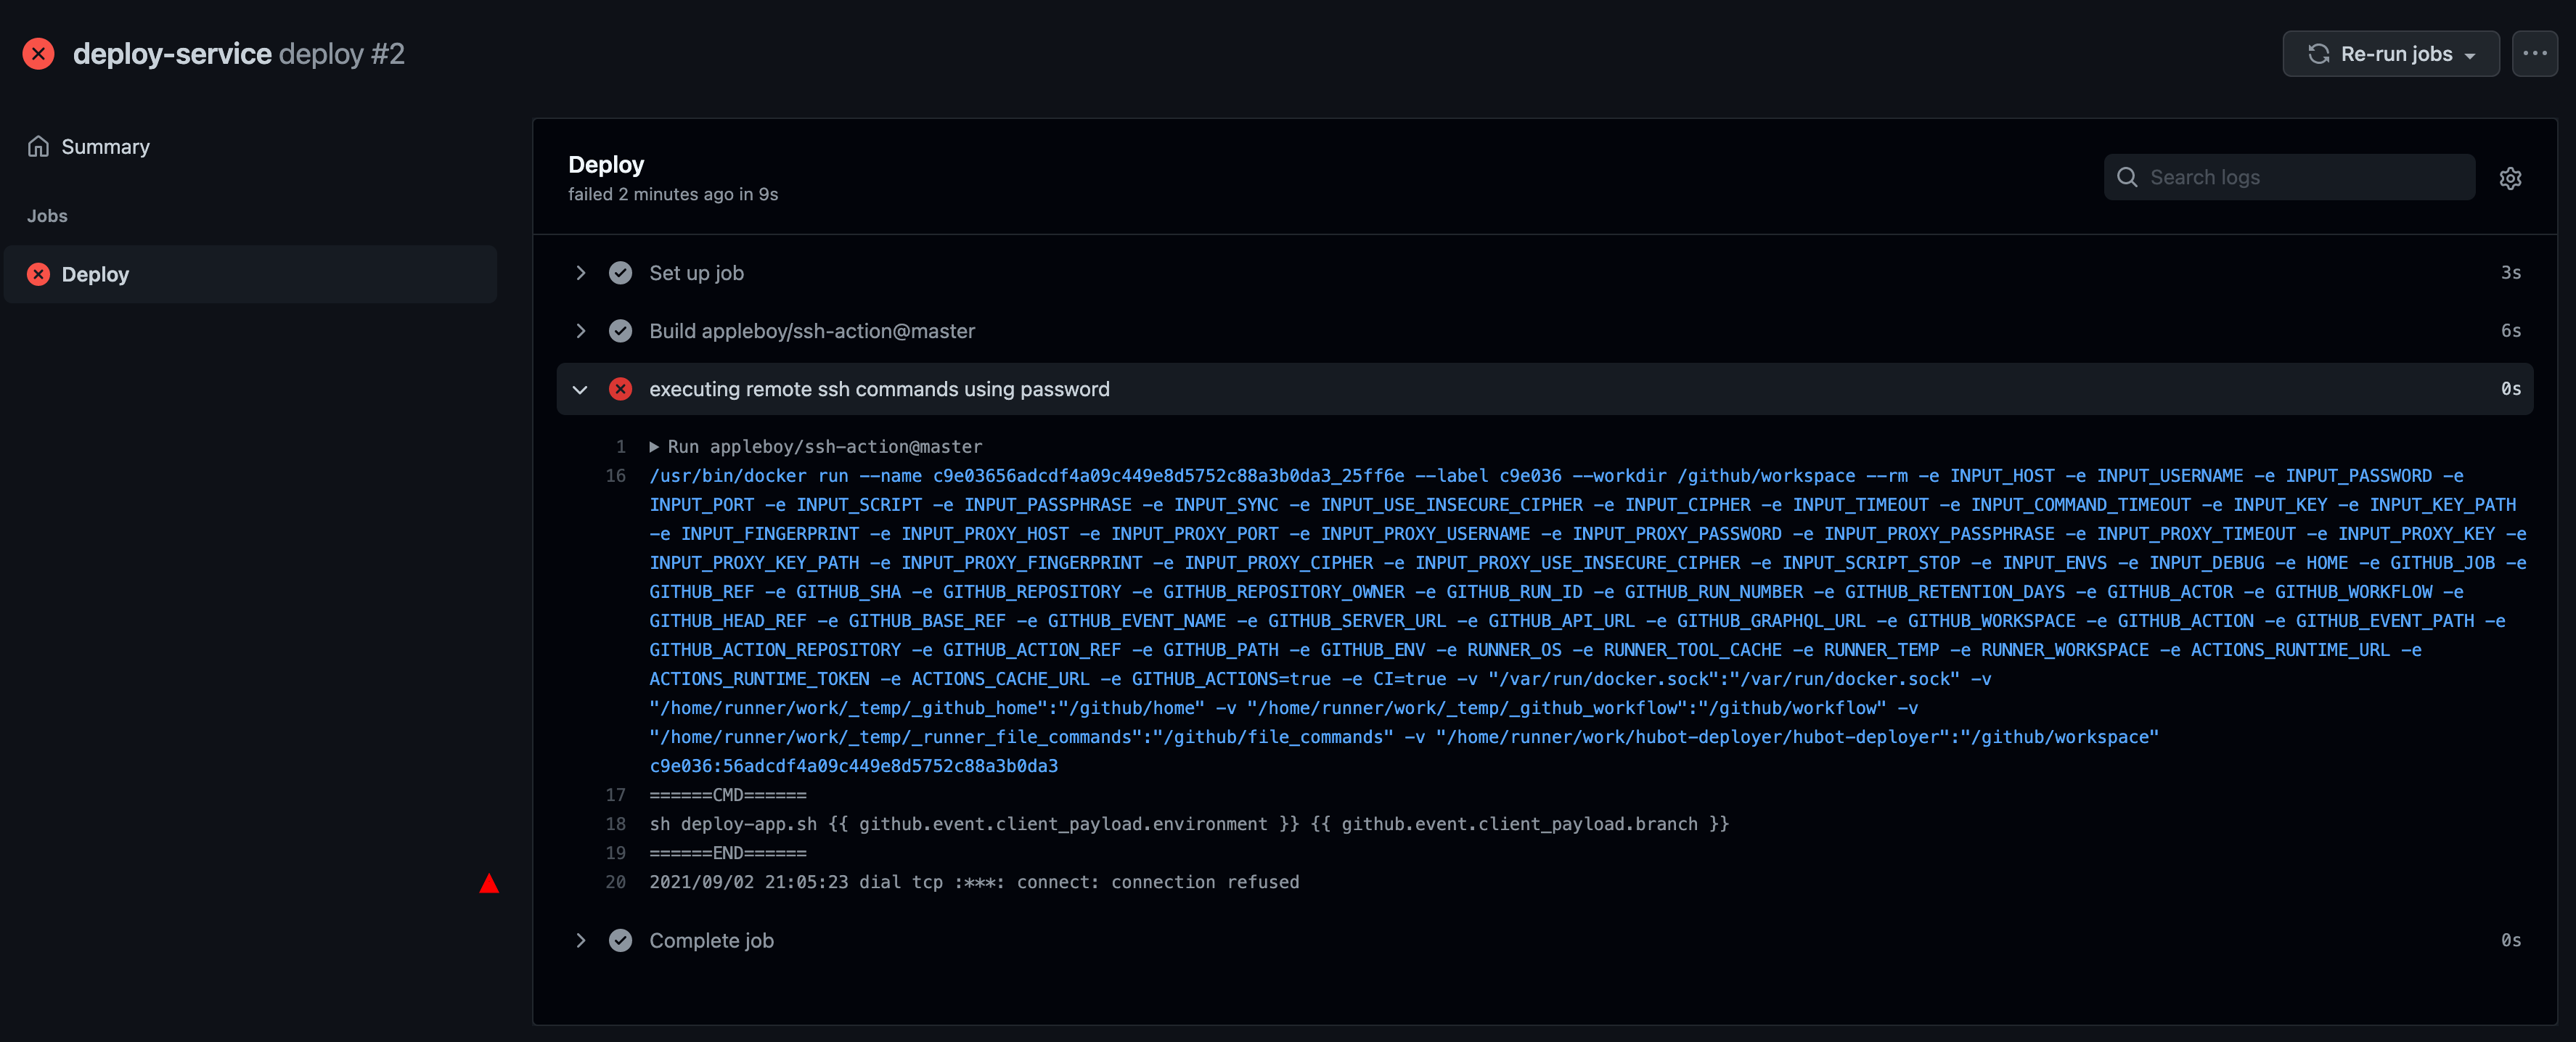Click the 'Set up job' step label
The height and width of the screenshot is (1042, 2576).
click(696, 272)
